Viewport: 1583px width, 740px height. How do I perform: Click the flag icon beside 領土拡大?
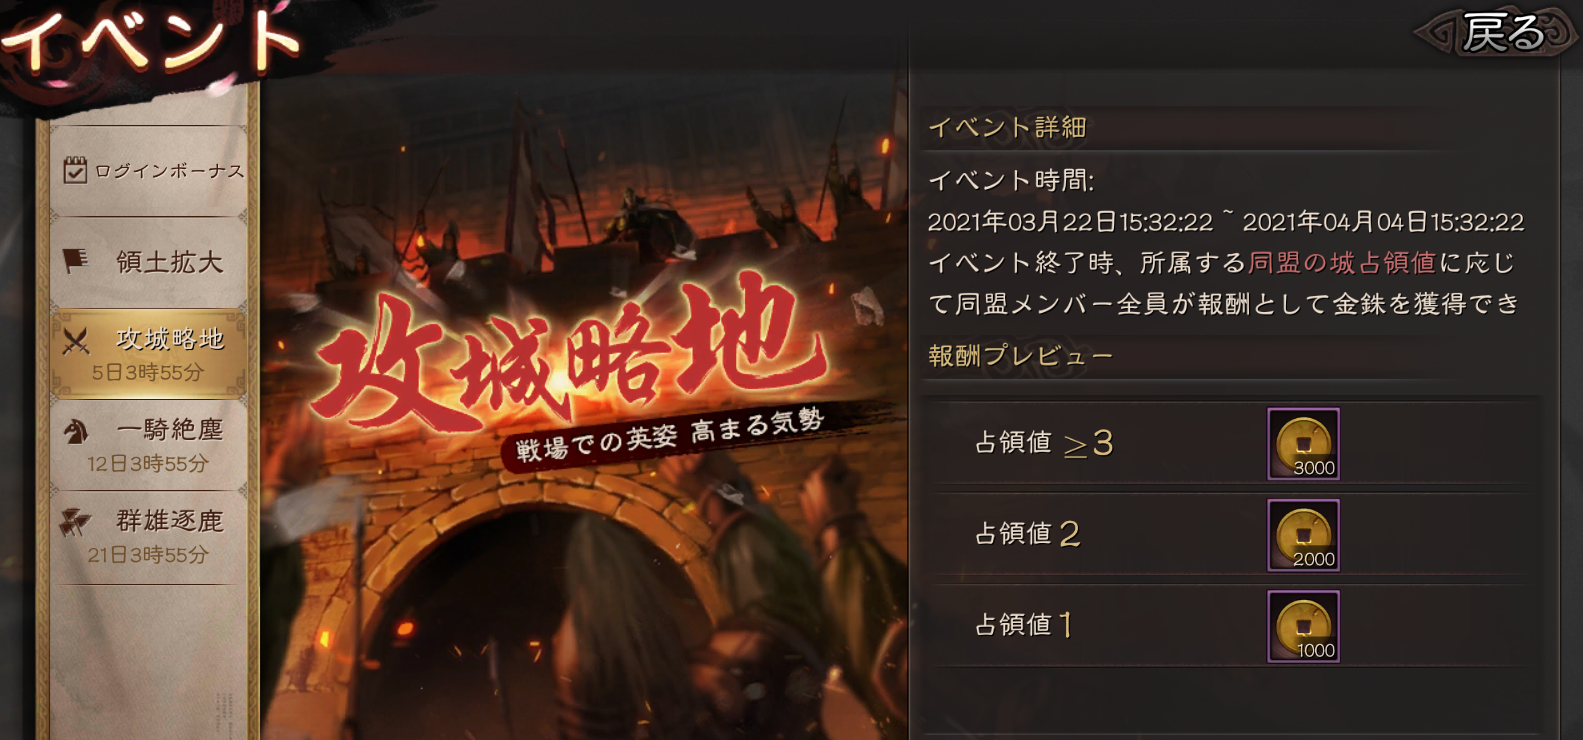[x=75, y=261]
